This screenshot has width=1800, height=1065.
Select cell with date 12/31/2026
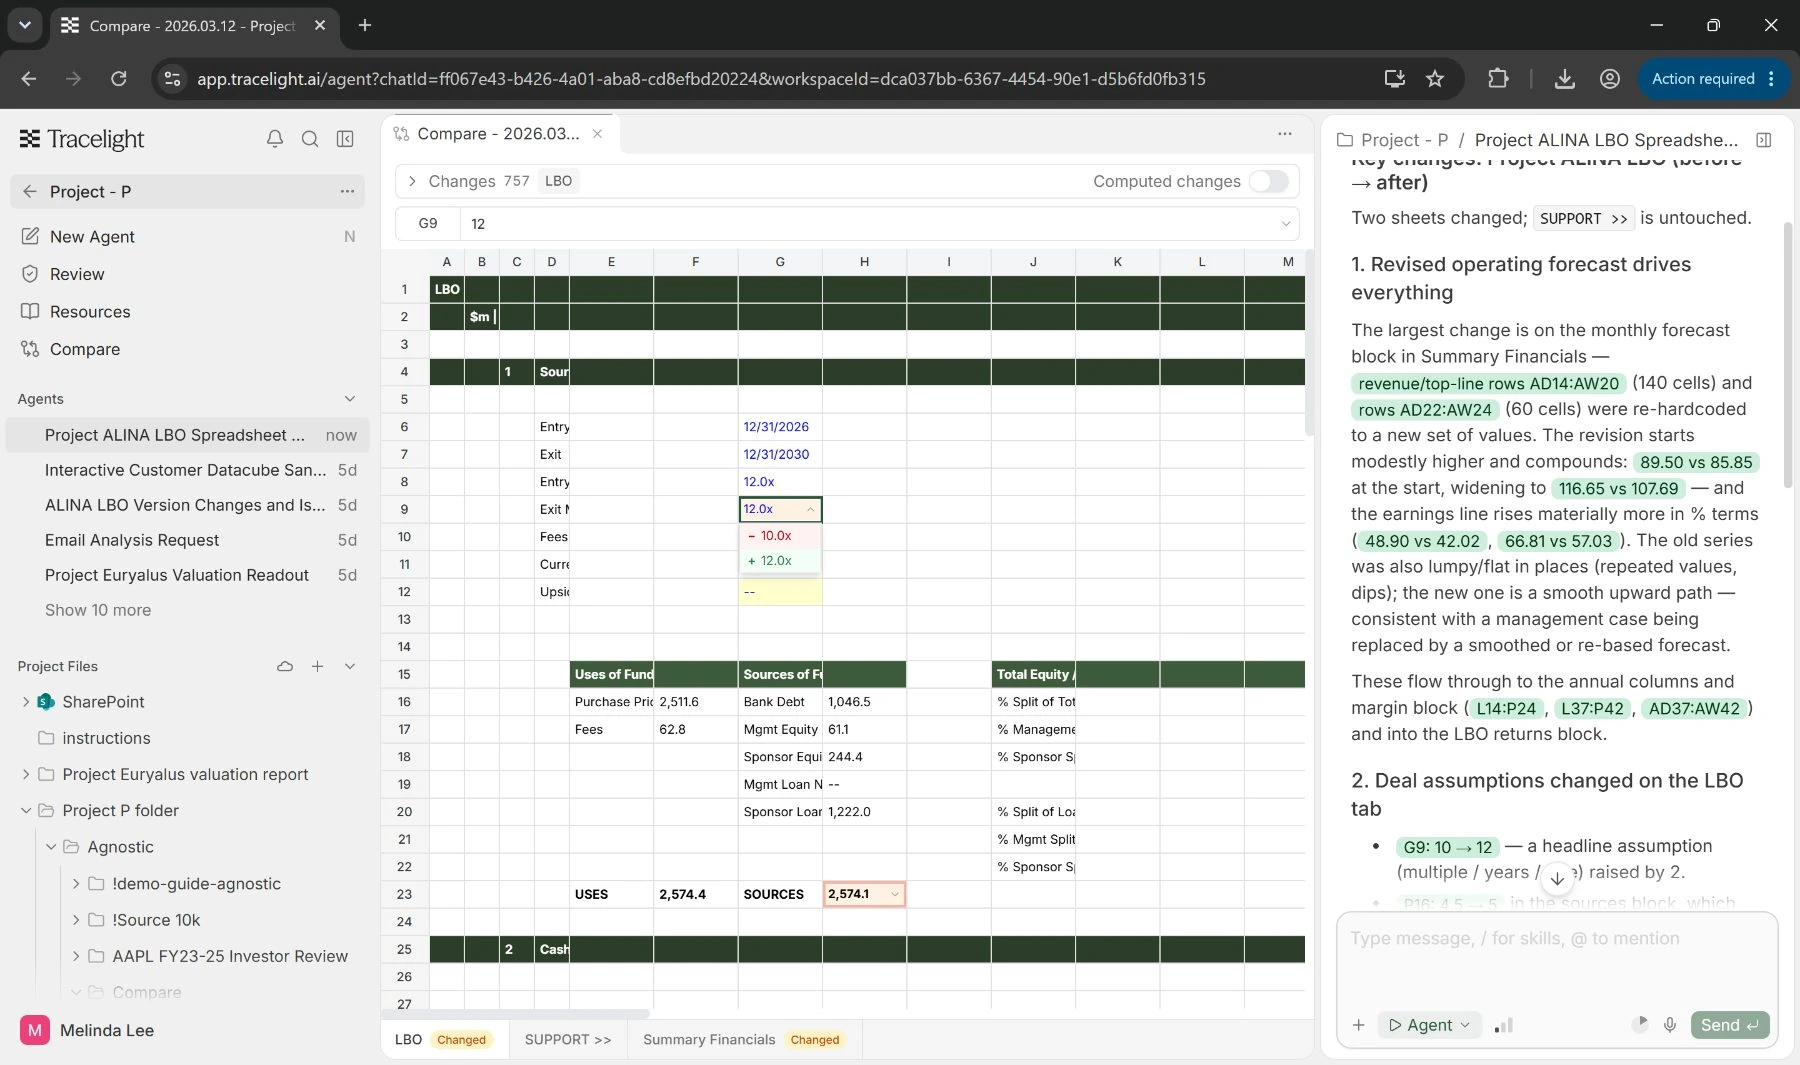tap(780, 427)
